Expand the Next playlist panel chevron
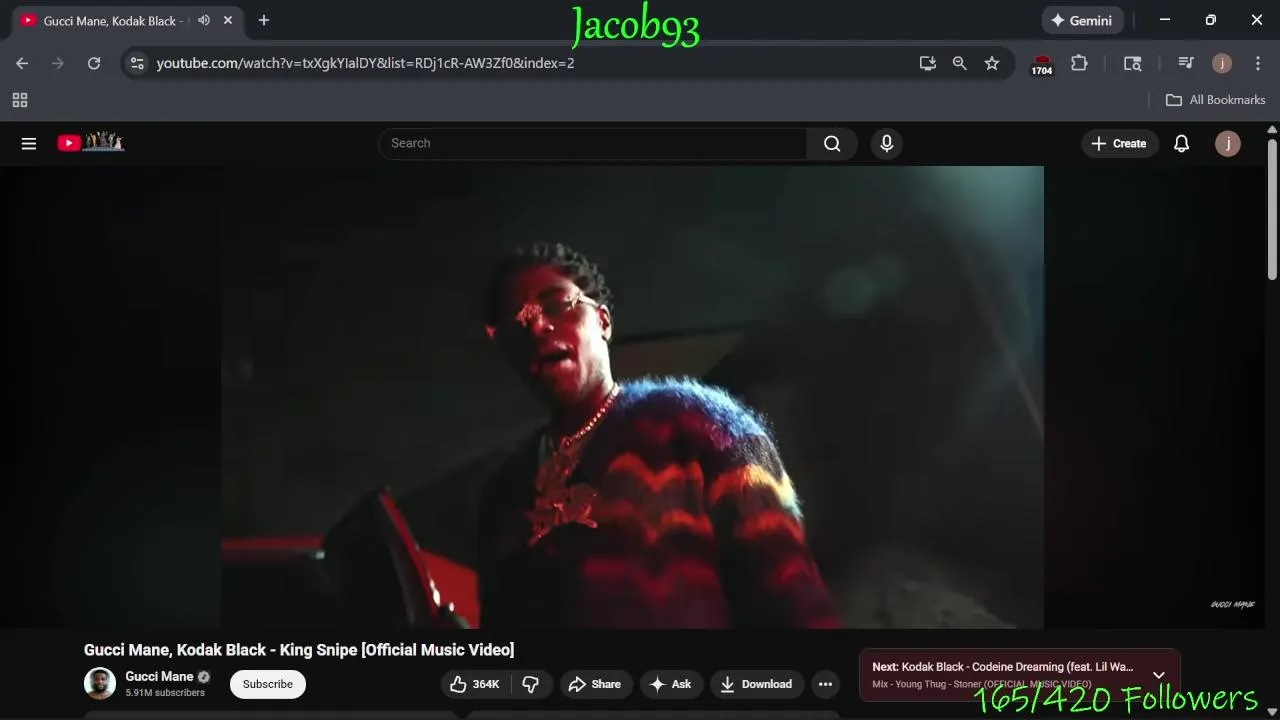 (x=1159, y=675)
